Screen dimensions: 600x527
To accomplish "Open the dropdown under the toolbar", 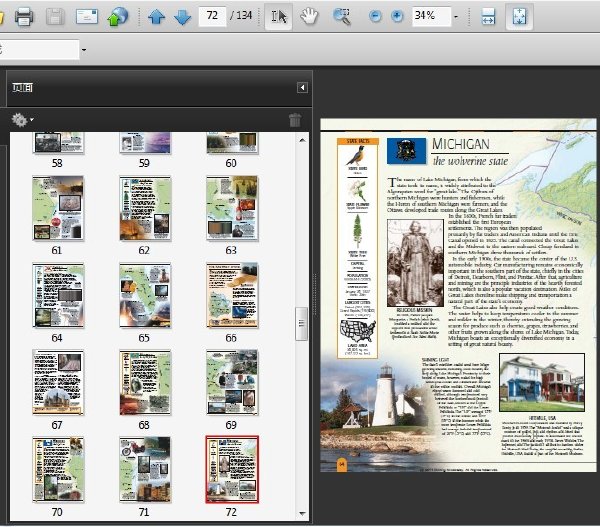I will click(84, 50).
